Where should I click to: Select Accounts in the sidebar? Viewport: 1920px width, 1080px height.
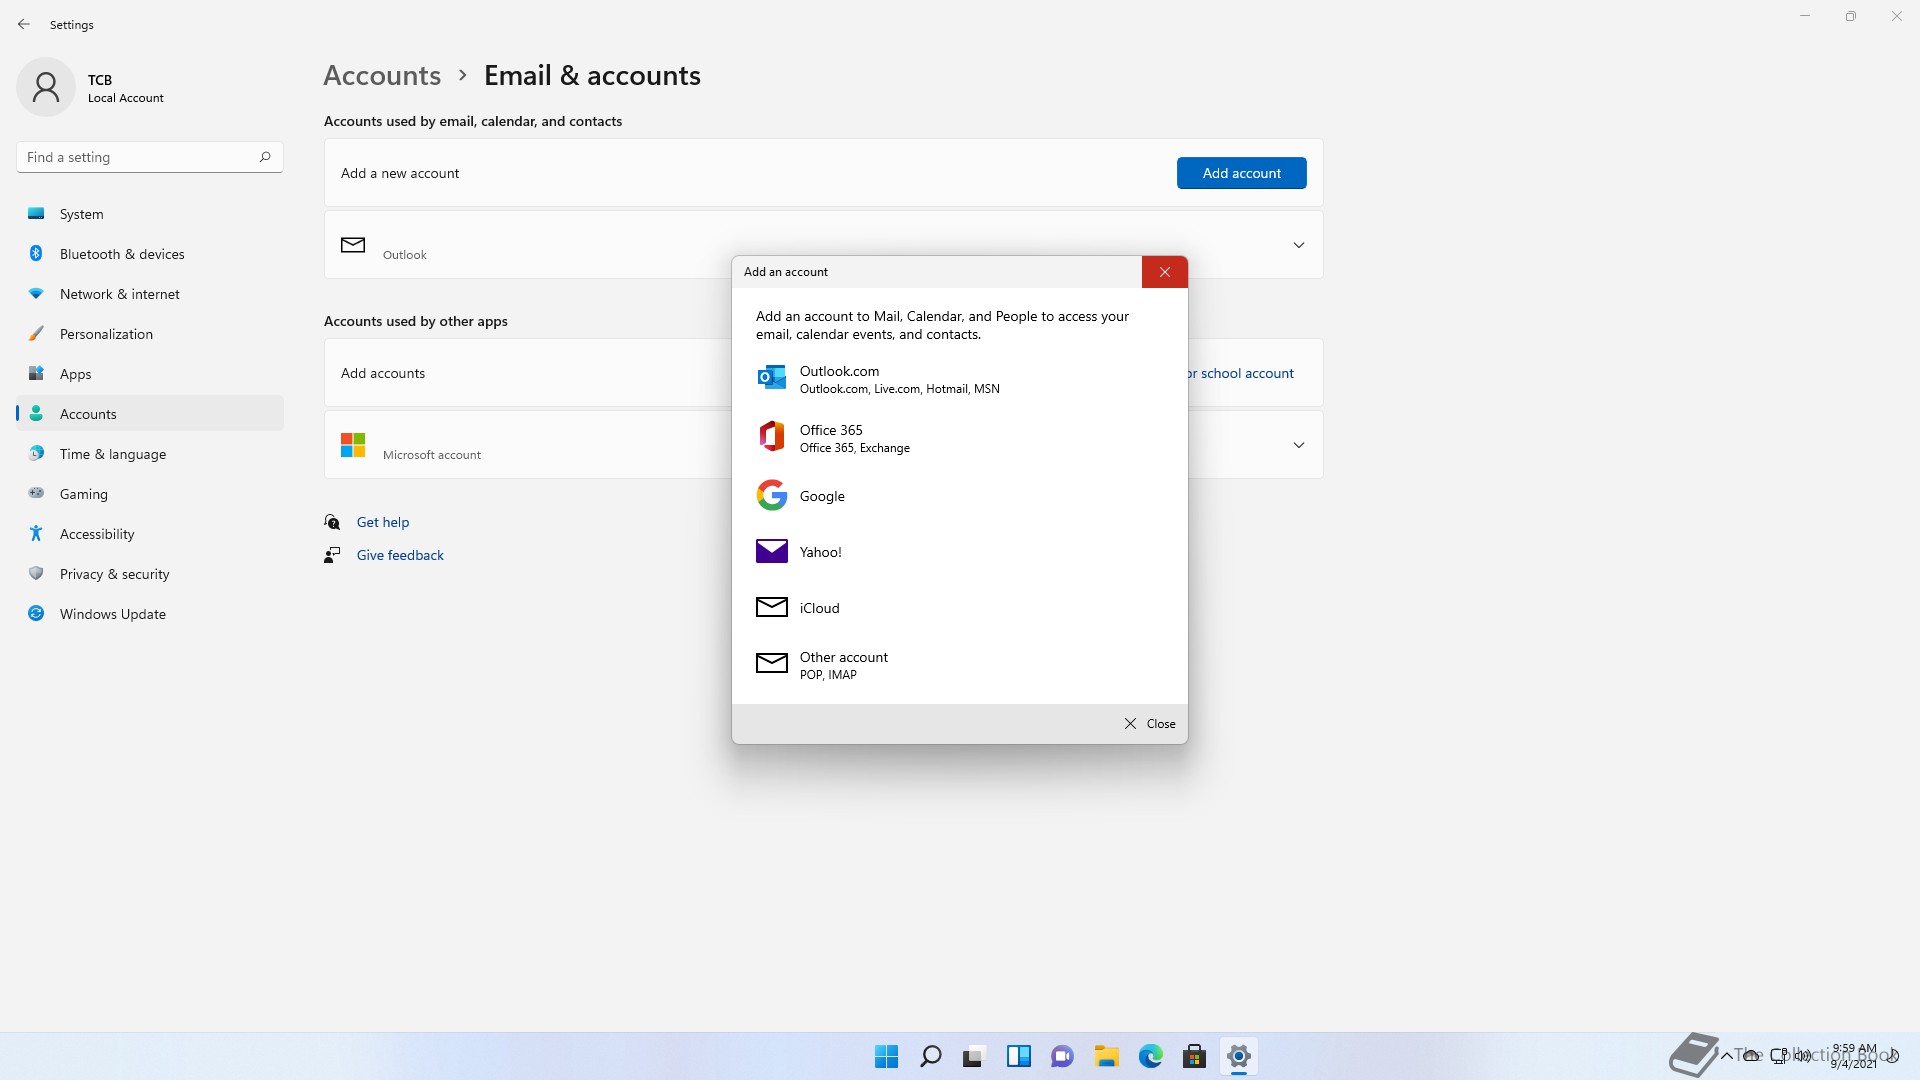point(150,414)
